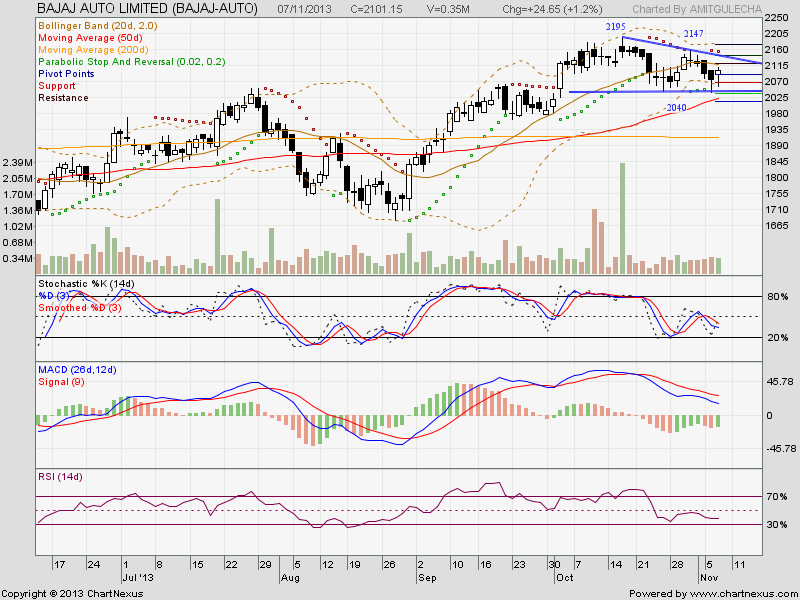Click the 20% stochastic level label
The width and height of the screenshot is (800, 600).
(776, 338)
